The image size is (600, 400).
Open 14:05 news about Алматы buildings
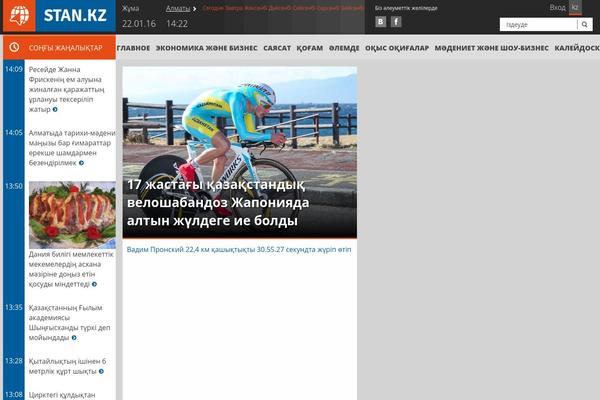pos(72,148)
